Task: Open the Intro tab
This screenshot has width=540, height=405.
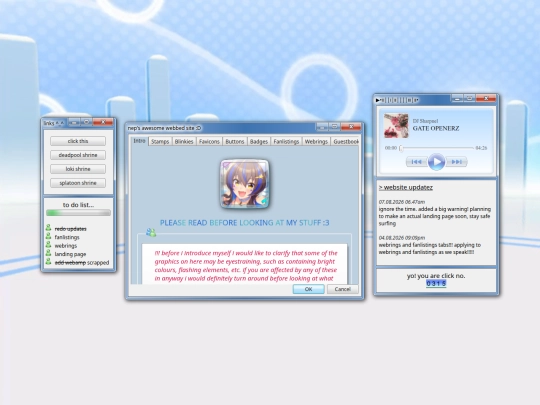Action: coord(139,141)
